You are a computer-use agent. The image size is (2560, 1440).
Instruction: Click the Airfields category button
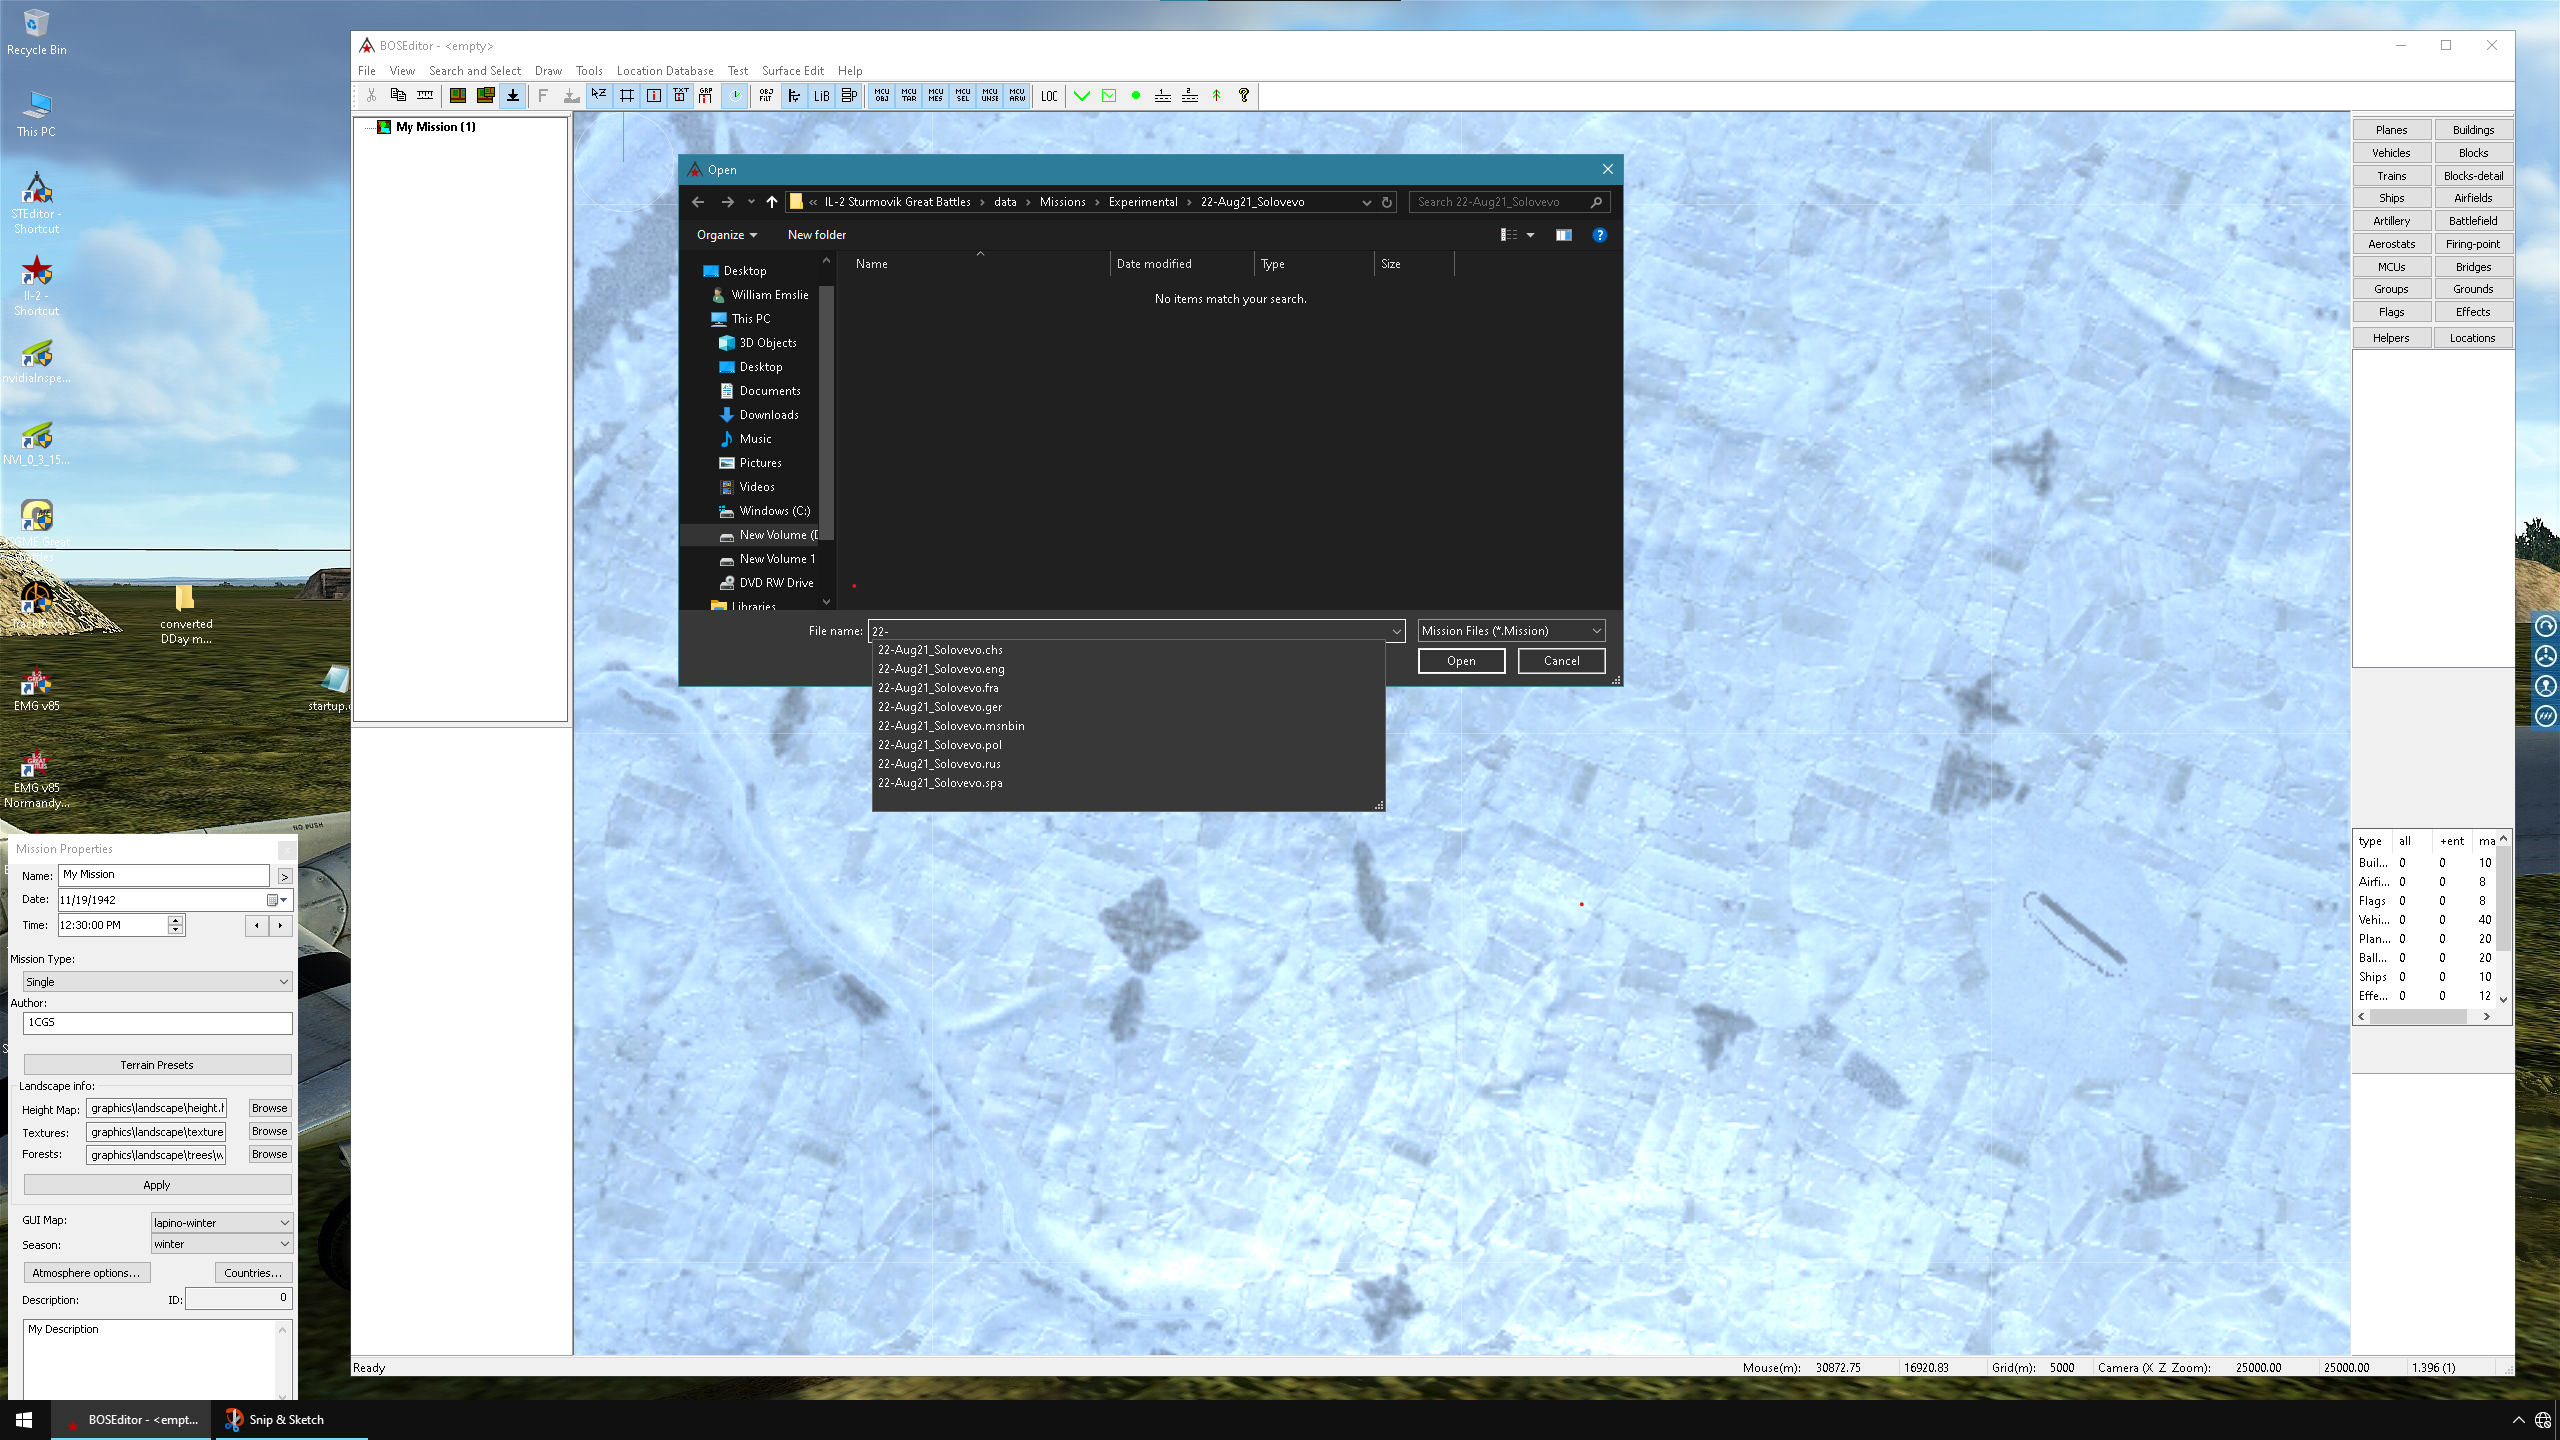coord(2472,198)
